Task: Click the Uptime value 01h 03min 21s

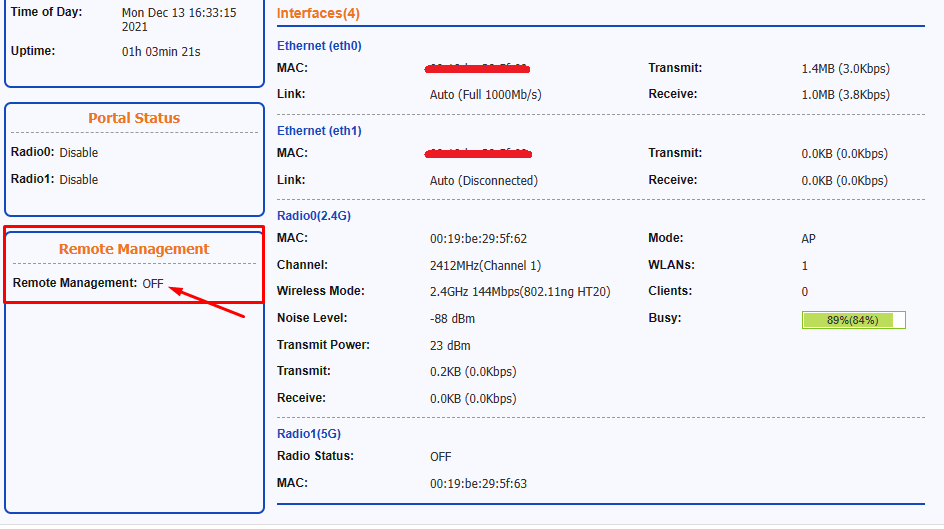Action: click(x=161, y=52)
